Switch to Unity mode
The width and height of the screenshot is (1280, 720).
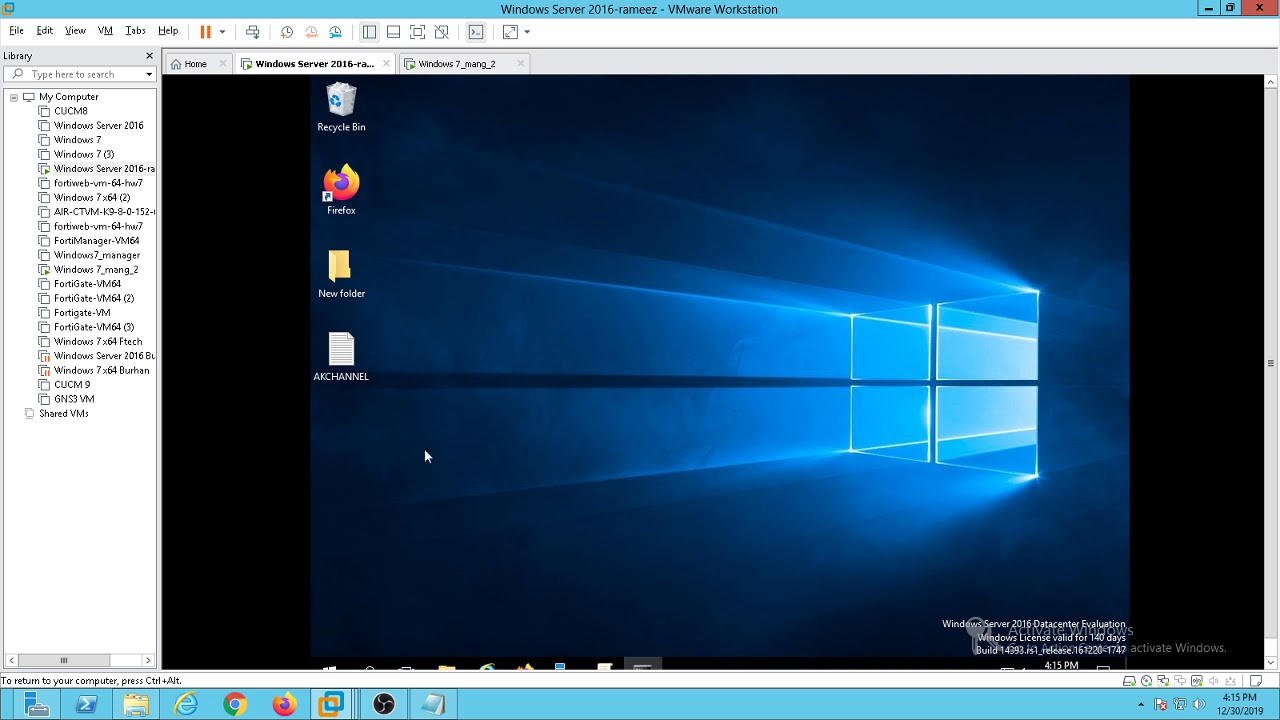[x=442, y=32]
